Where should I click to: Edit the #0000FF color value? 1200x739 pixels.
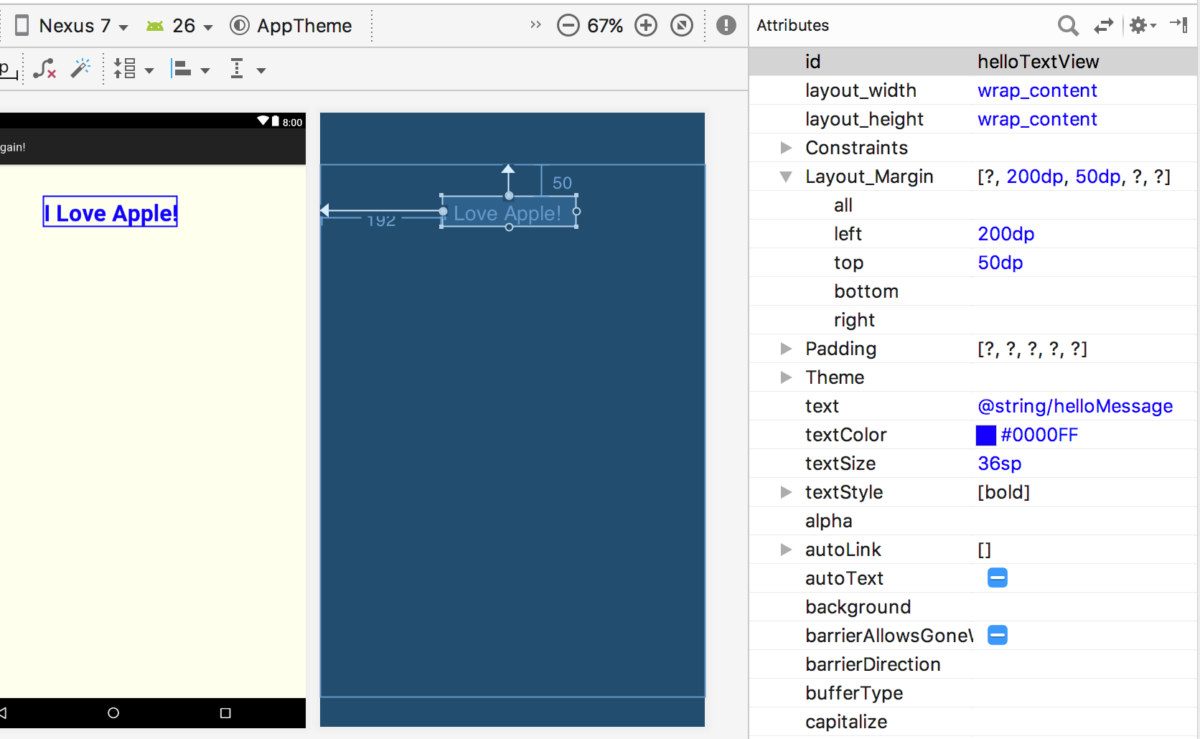1039,435
